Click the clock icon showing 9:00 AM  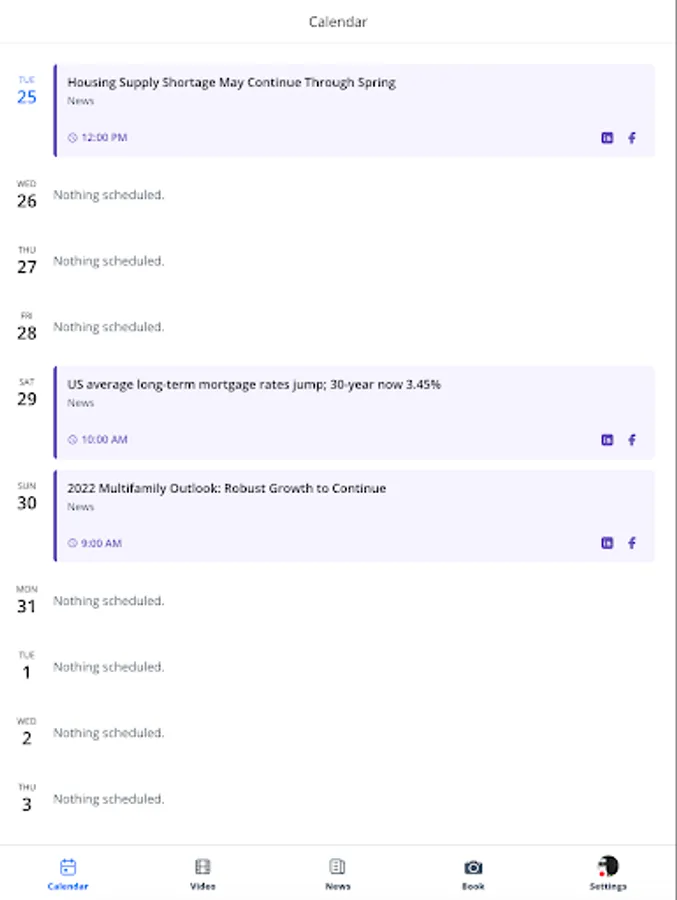pos(70,543)
